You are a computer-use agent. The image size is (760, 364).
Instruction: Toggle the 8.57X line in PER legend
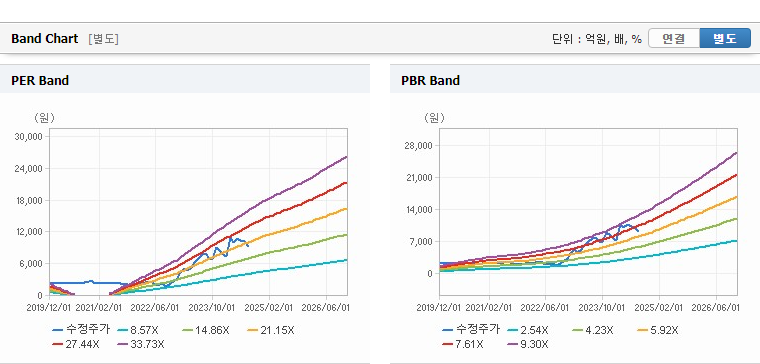point(139,331)
